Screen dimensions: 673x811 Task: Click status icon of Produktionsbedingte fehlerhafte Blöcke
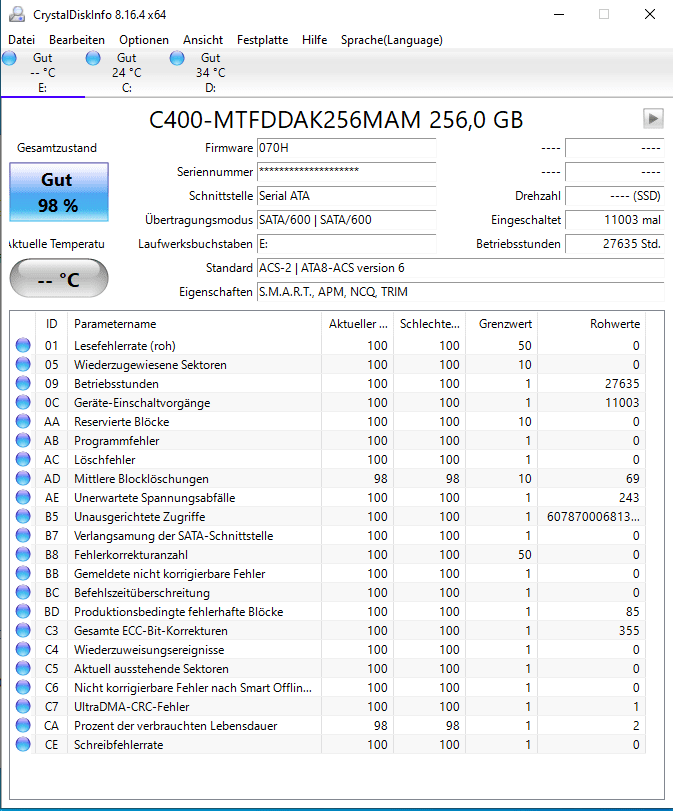(x=23, y=611)
